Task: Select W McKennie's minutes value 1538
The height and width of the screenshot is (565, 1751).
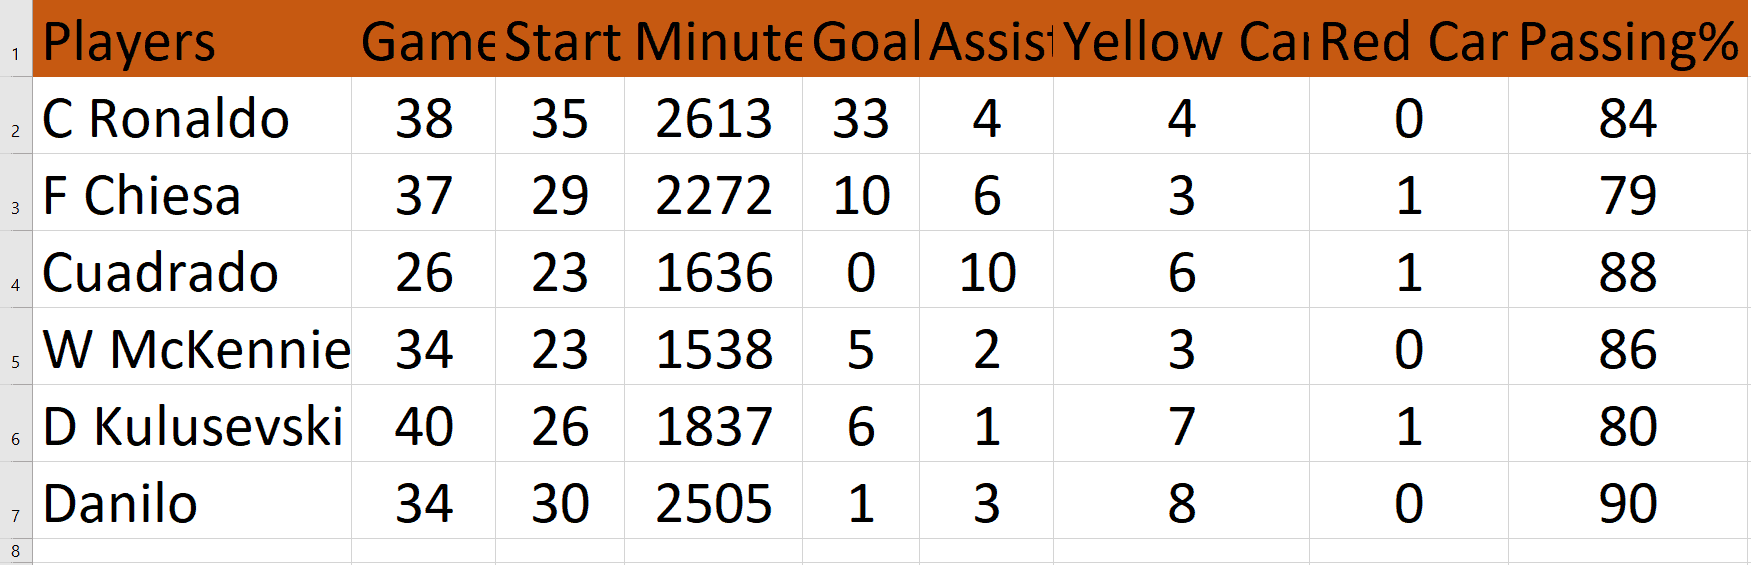Action: pos(713,350)
